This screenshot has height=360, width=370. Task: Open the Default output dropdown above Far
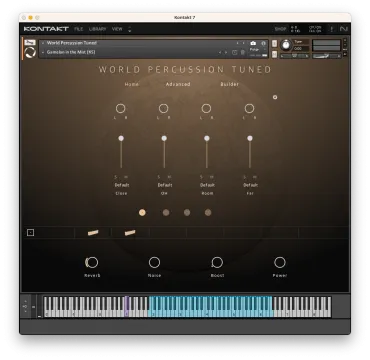tap(250, 185)
